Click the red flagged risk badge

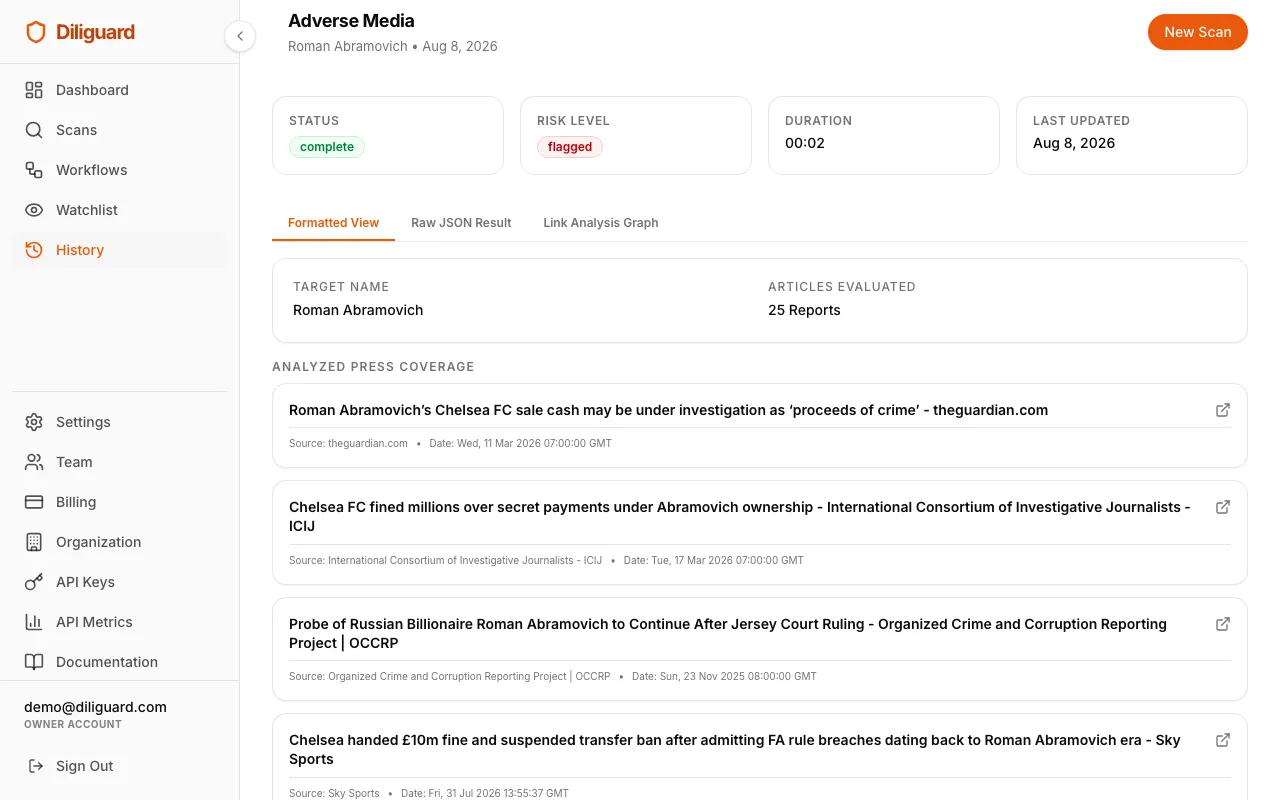[570, 147]
